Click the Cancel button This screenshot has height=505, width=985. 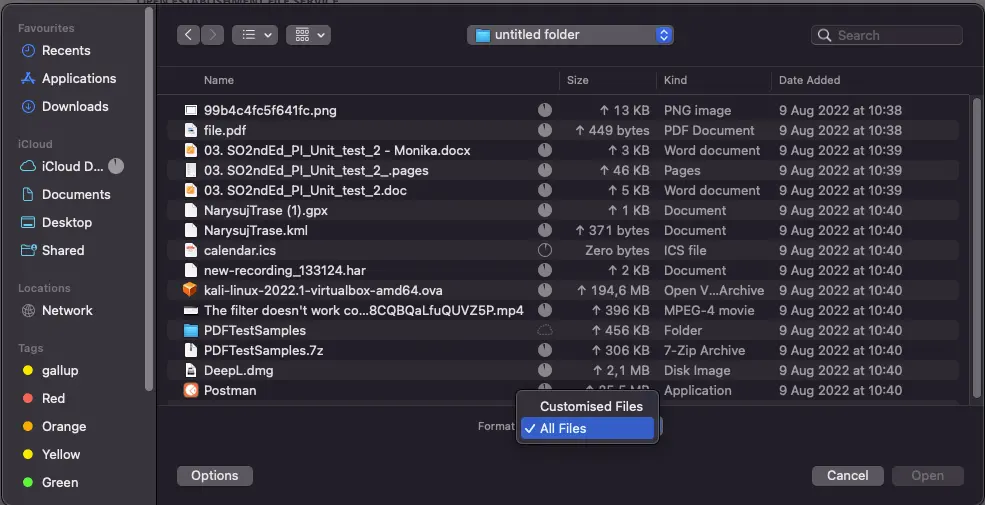pyautogui.click(x=847, y=475)
